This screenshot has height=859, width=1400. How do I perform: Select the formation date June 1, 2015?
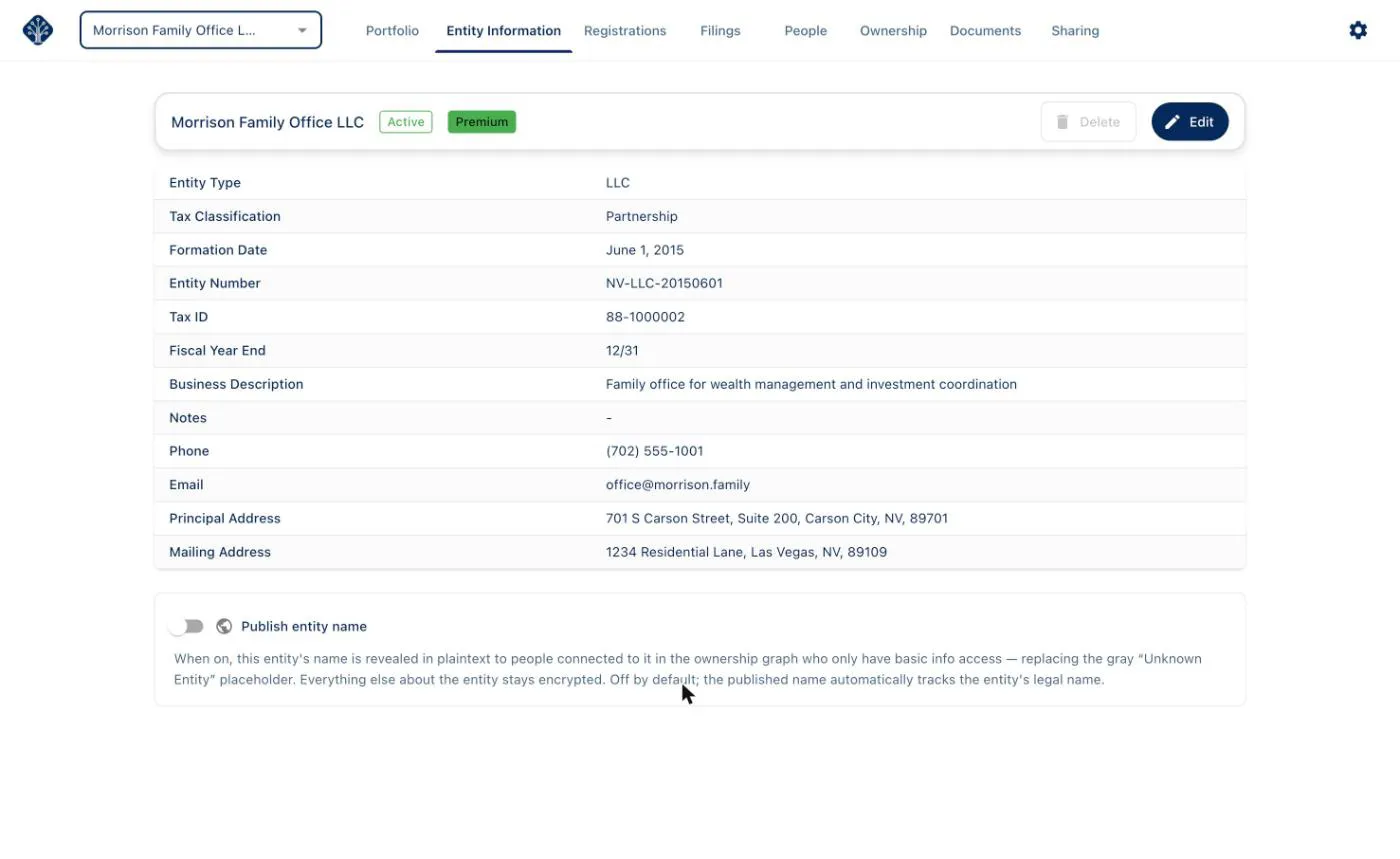645,250
